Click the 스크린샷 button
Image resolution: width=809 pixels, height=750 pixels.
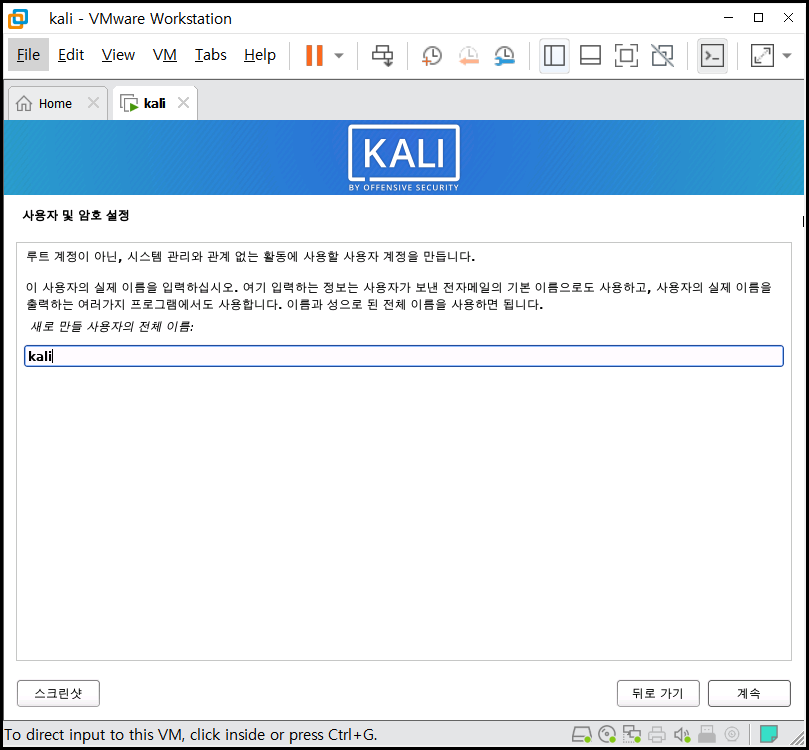pos(58,693)
